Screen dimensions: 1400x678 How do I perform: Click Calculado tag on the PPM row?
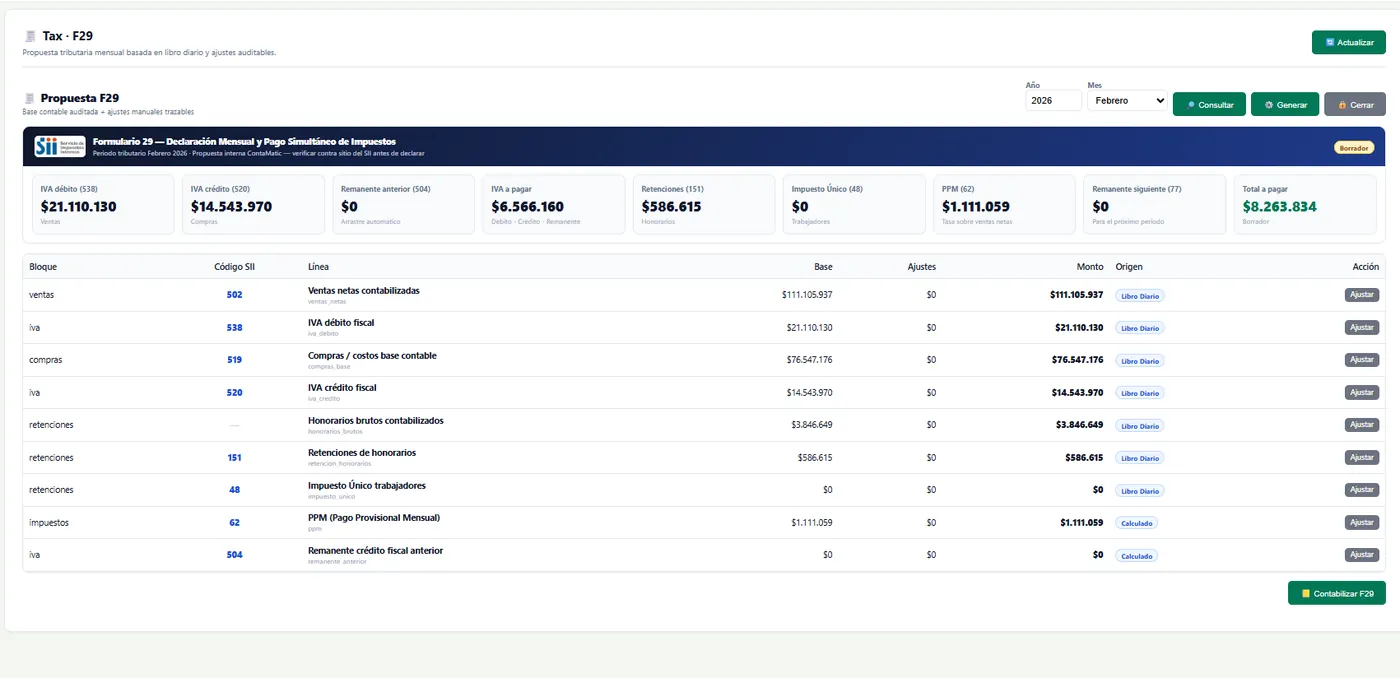[x=1136, y=523]
